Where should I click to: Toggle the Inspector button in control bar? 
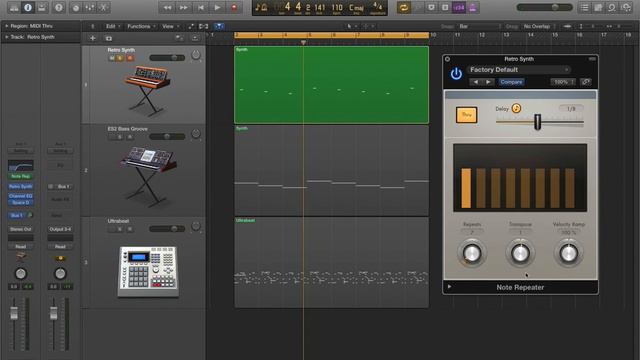[x=28, y=7]
